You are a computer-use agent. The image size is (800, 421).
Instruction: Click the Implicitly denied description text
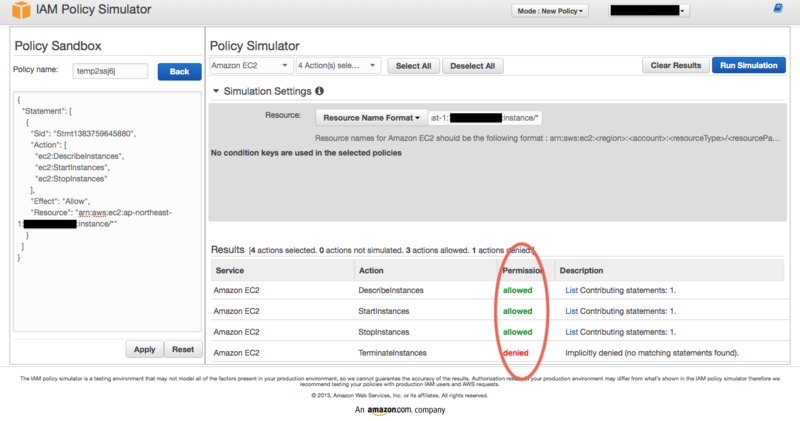tap(652, 353)
